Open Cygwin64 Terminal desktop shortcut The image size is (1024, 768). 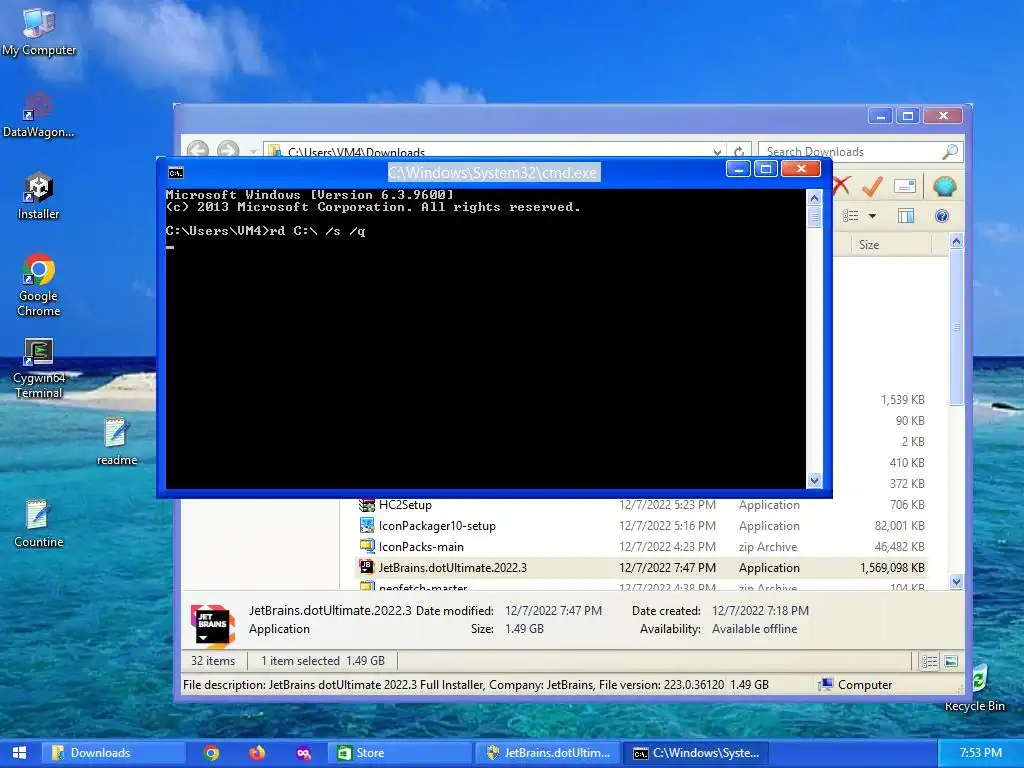click(x=39, y=368)
